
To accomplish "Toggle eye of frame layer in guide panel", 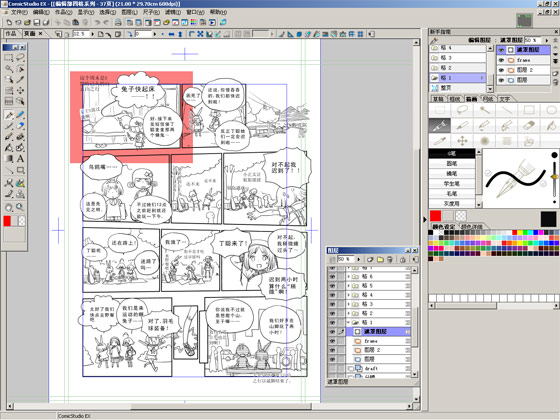I will pyautogui.click(x=501, y=60).
